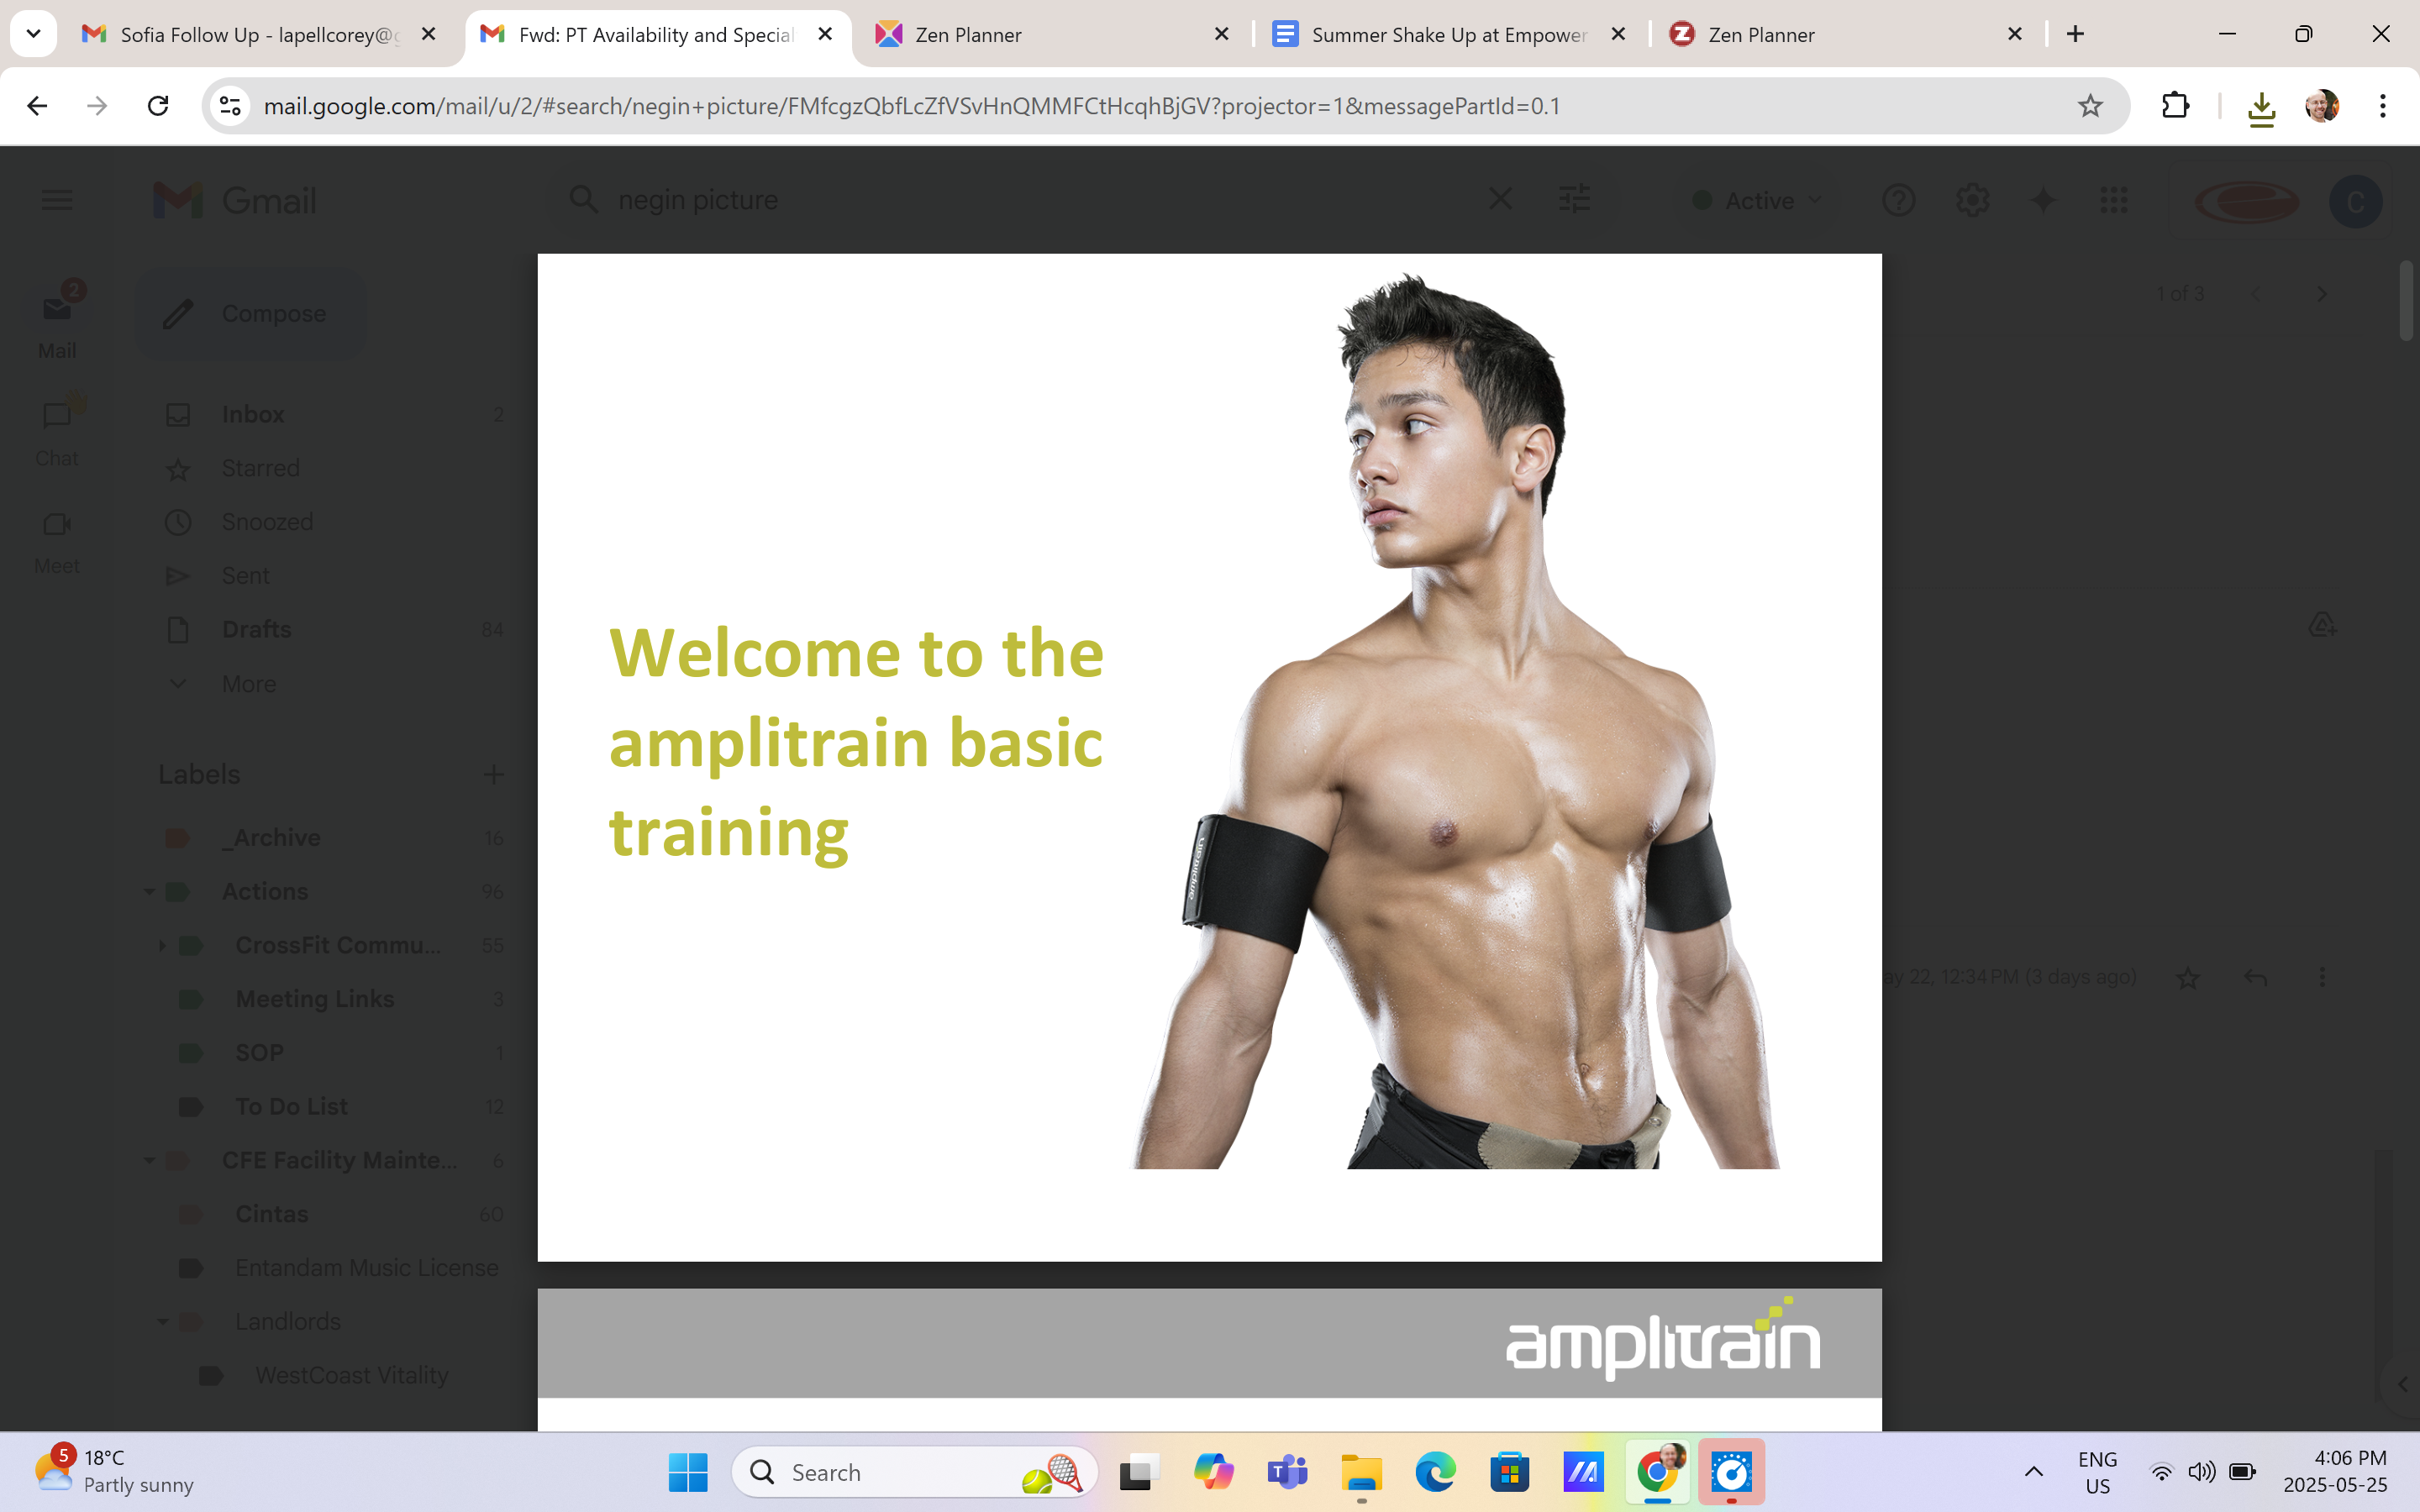This screenshot has height=1512, width=2420.
Task: Open the Chrome downloads icon
Action: coord(2261,108)
